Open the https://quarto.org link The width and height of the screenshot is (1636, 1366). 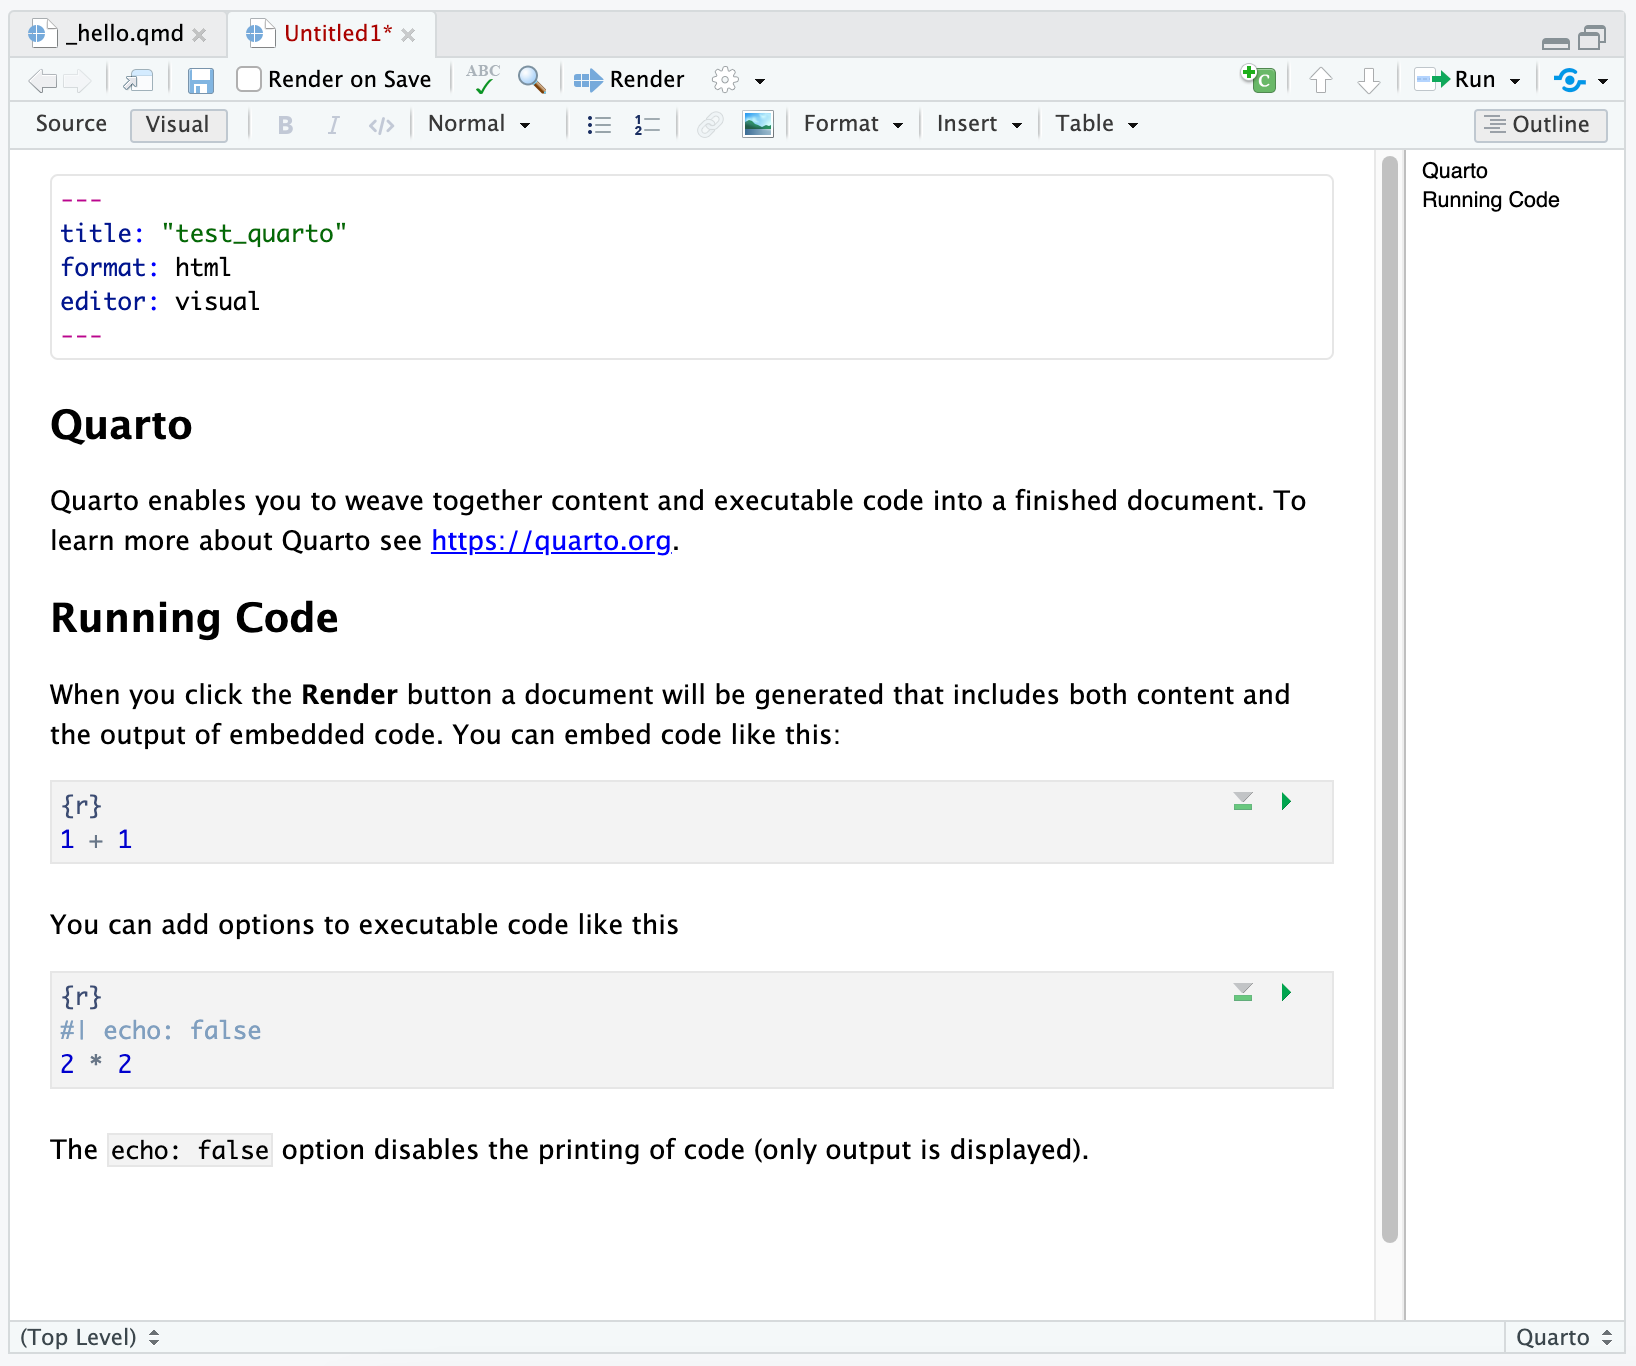[551, 541]
